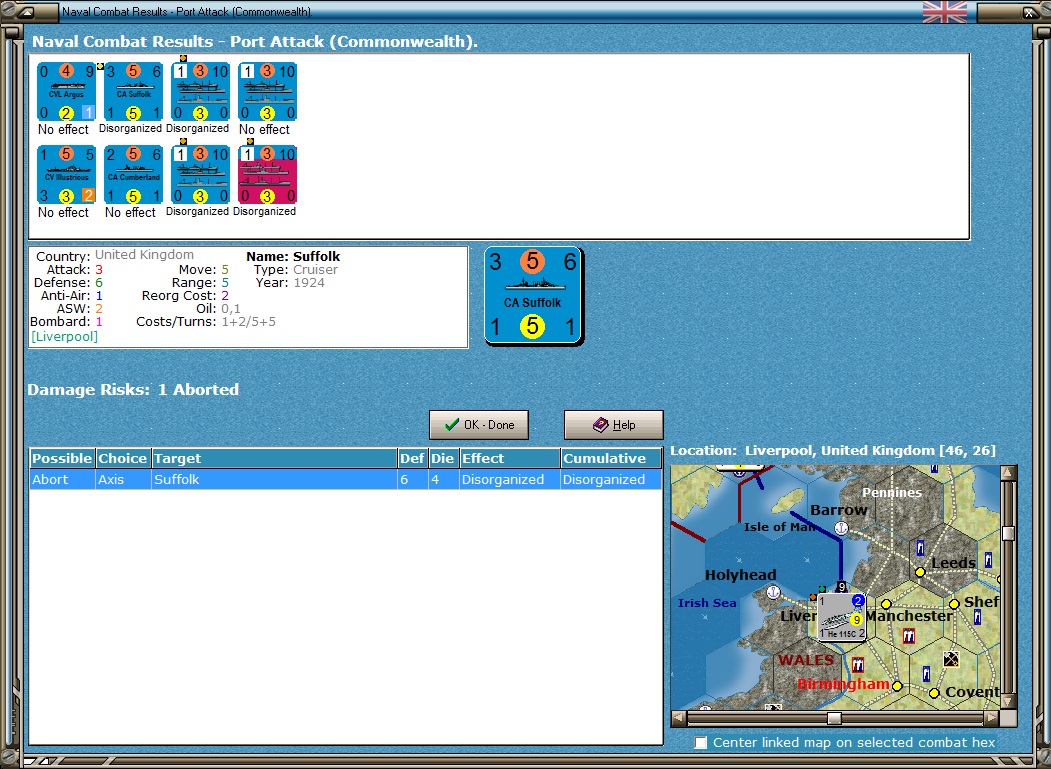Click the Damage Risks: 1 Aborted text
Viewport: 1051px width, 769px height.
coord(133,390)
